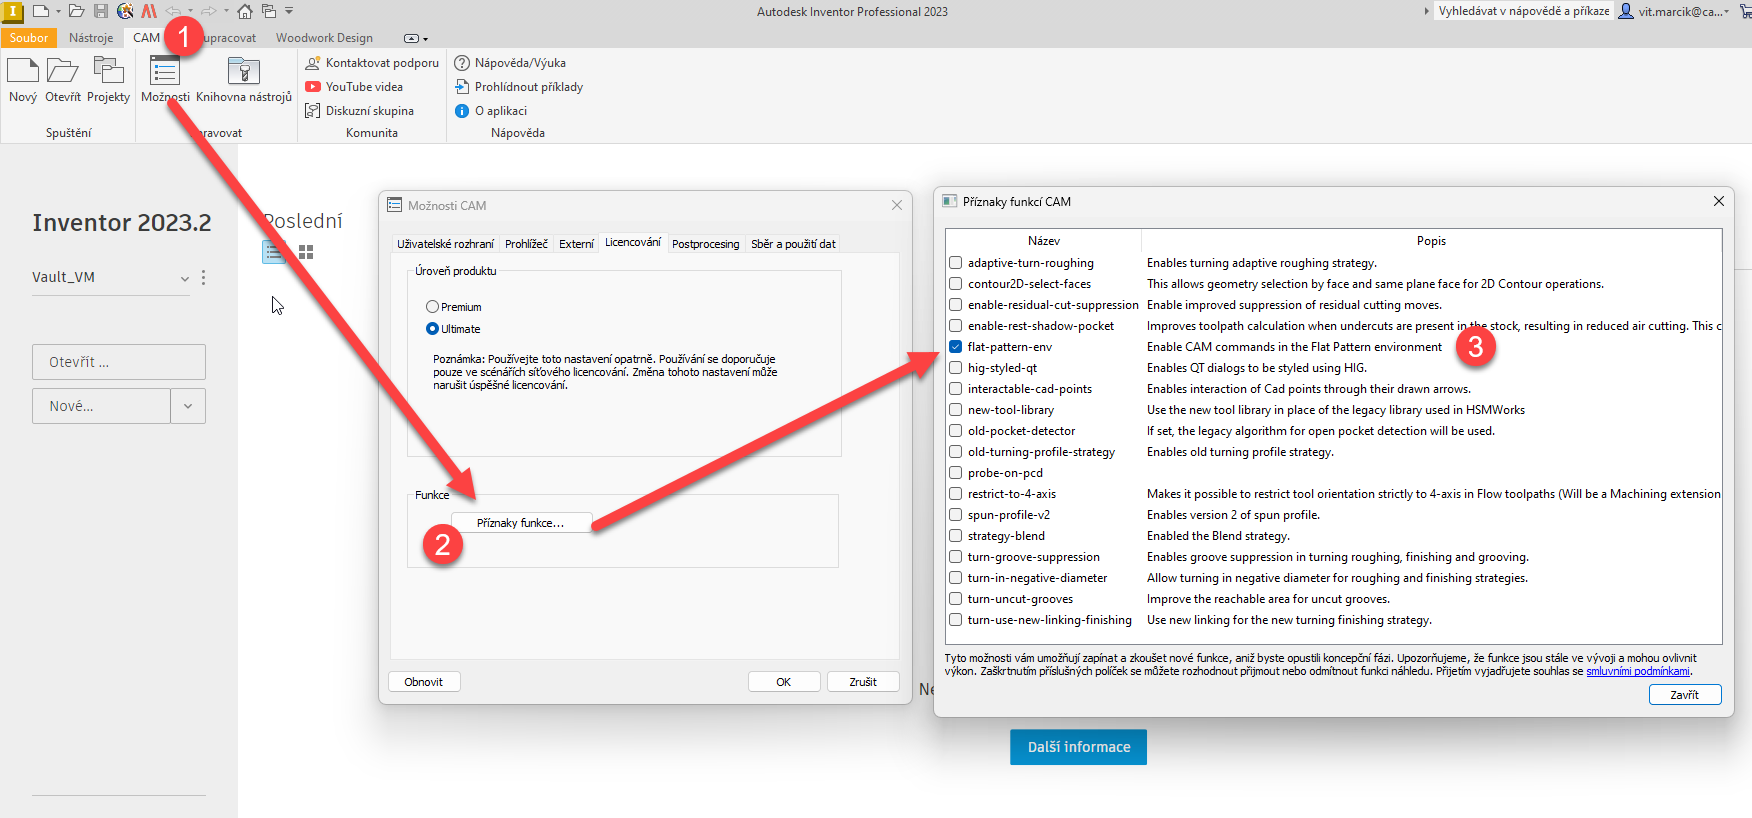
Task: Click the Home icon in the quick access toolbar
Action: [244, 11]
